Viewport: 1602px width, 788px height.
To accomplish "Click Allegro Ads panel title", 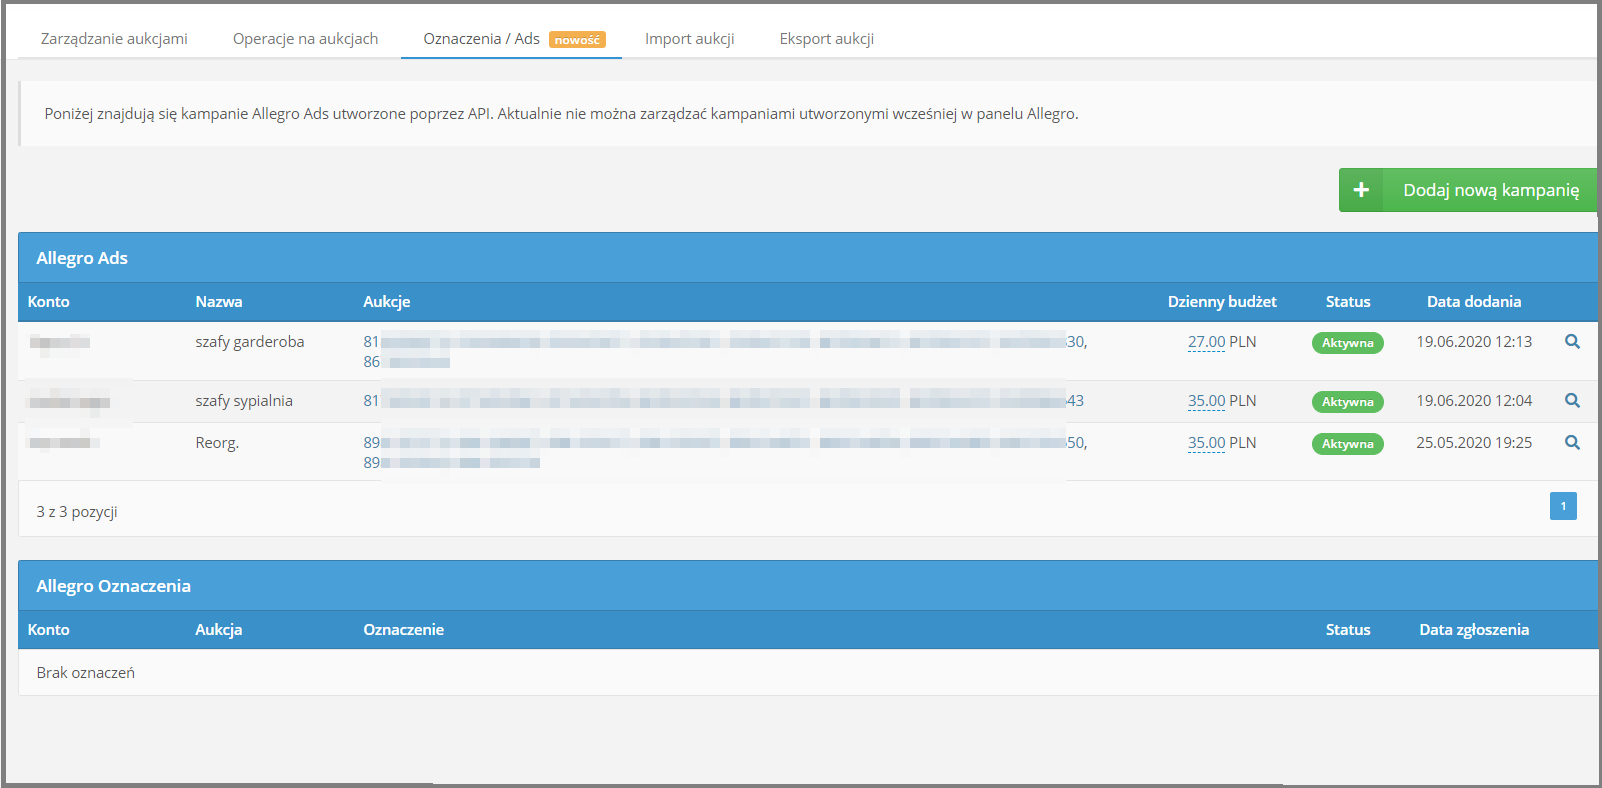I will tap(82, 258).
